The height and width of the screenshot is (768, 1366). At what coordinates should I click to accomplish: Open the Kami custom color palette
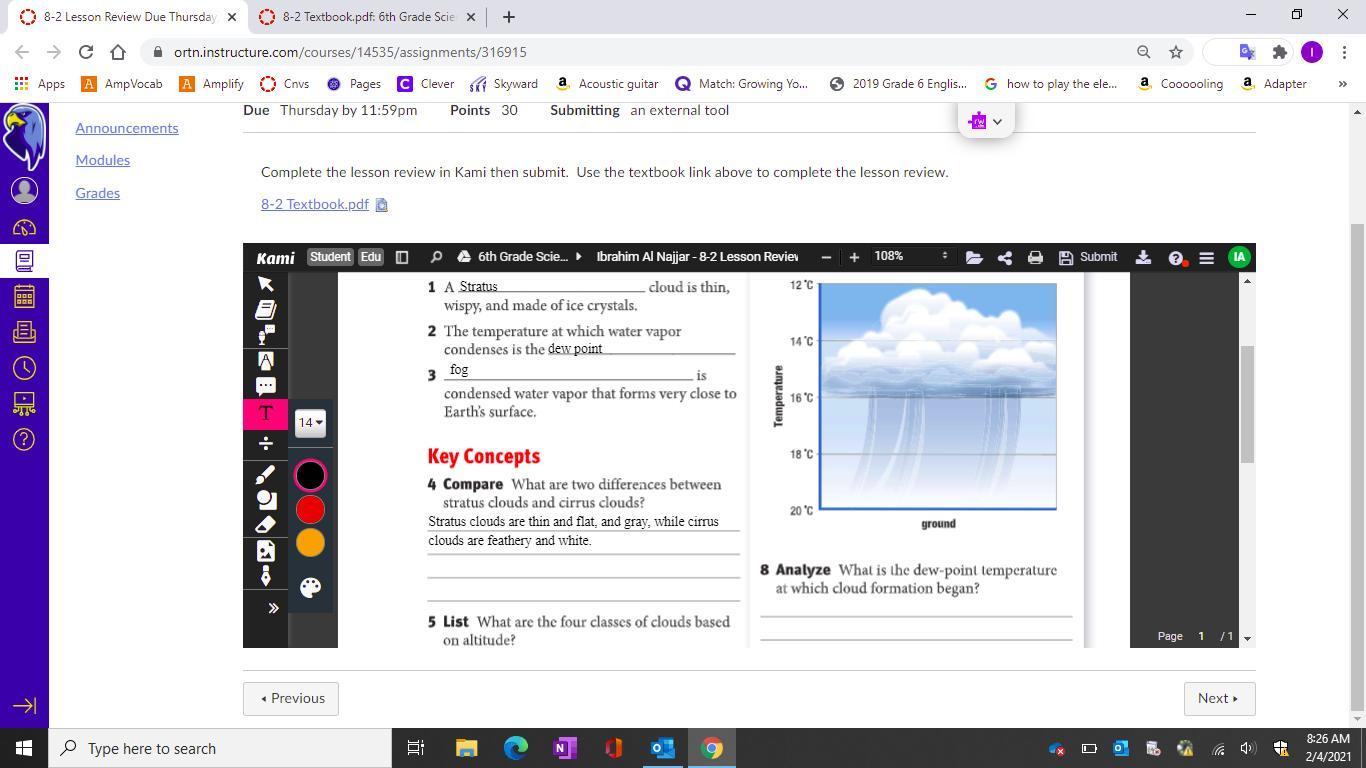point(310,587)
